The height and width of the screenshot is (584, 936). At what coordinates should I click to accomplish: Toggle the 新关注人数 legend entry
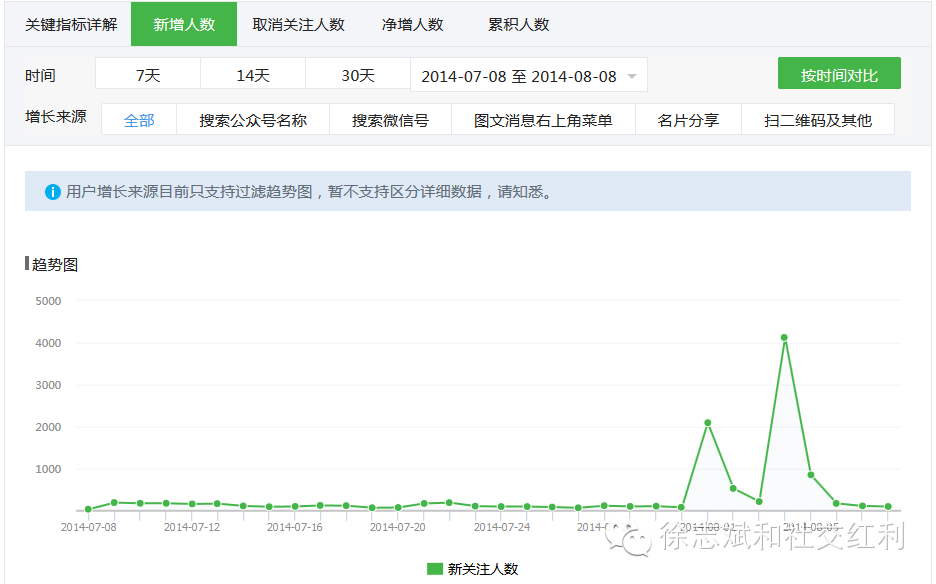(473, 569)
